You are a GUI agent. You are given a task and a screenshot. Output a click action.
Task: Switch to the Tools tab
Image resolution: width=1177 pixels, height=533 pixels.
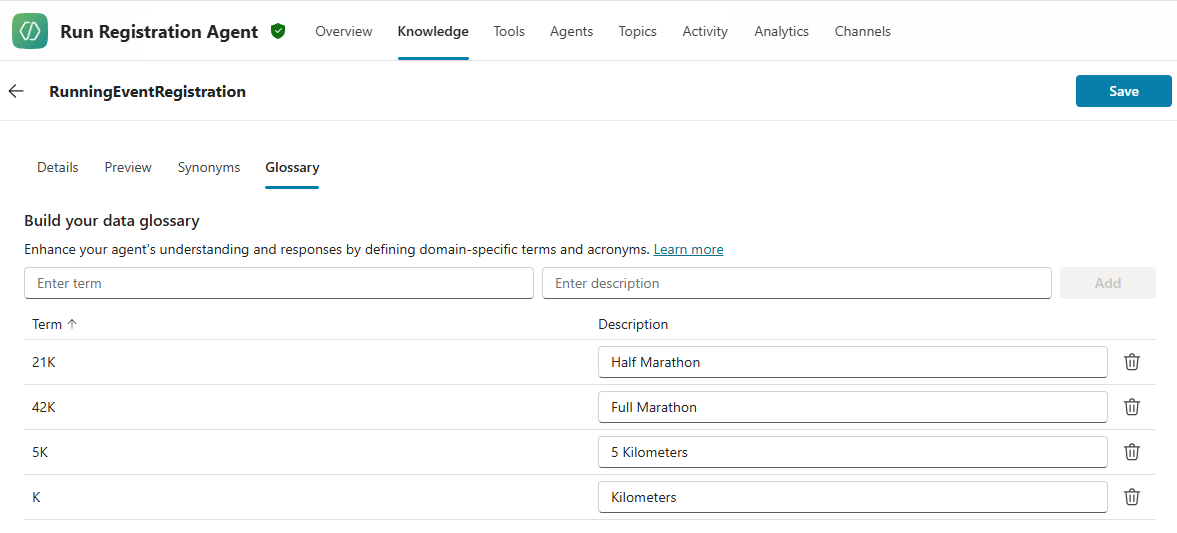(508, 31)
